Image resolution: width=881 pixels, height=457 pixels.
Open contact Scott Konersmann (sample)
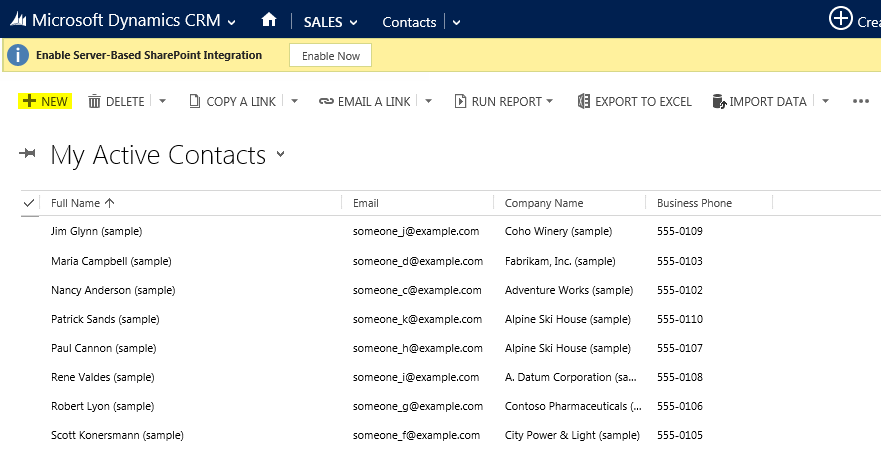coord(117,435)
